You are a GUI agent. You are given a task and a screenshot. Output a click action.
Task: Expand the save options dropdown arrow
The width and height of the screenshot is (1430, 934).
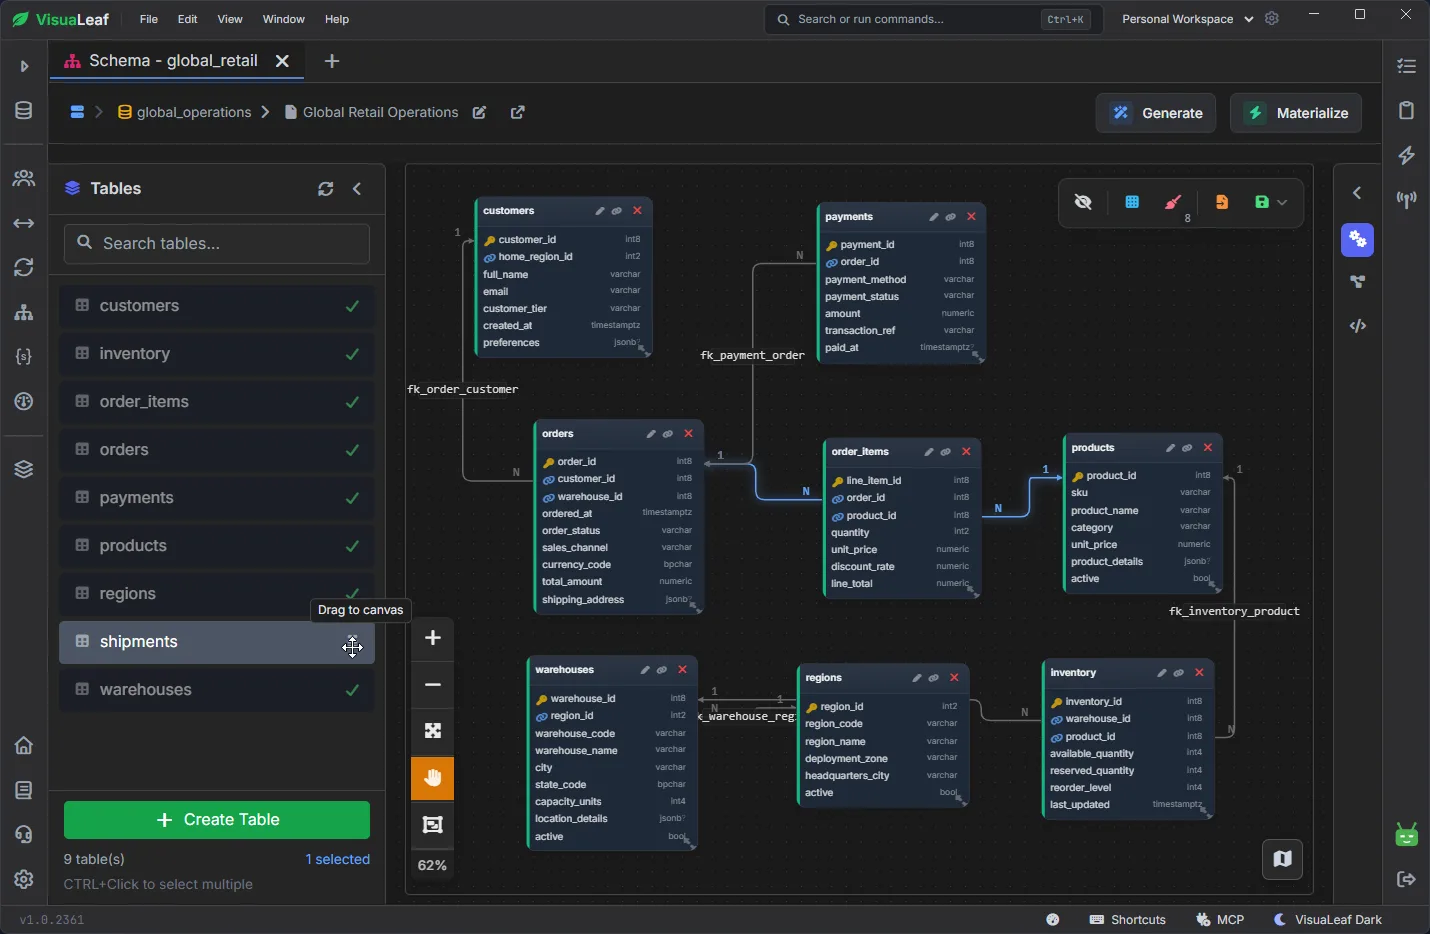click(1282, 202)
